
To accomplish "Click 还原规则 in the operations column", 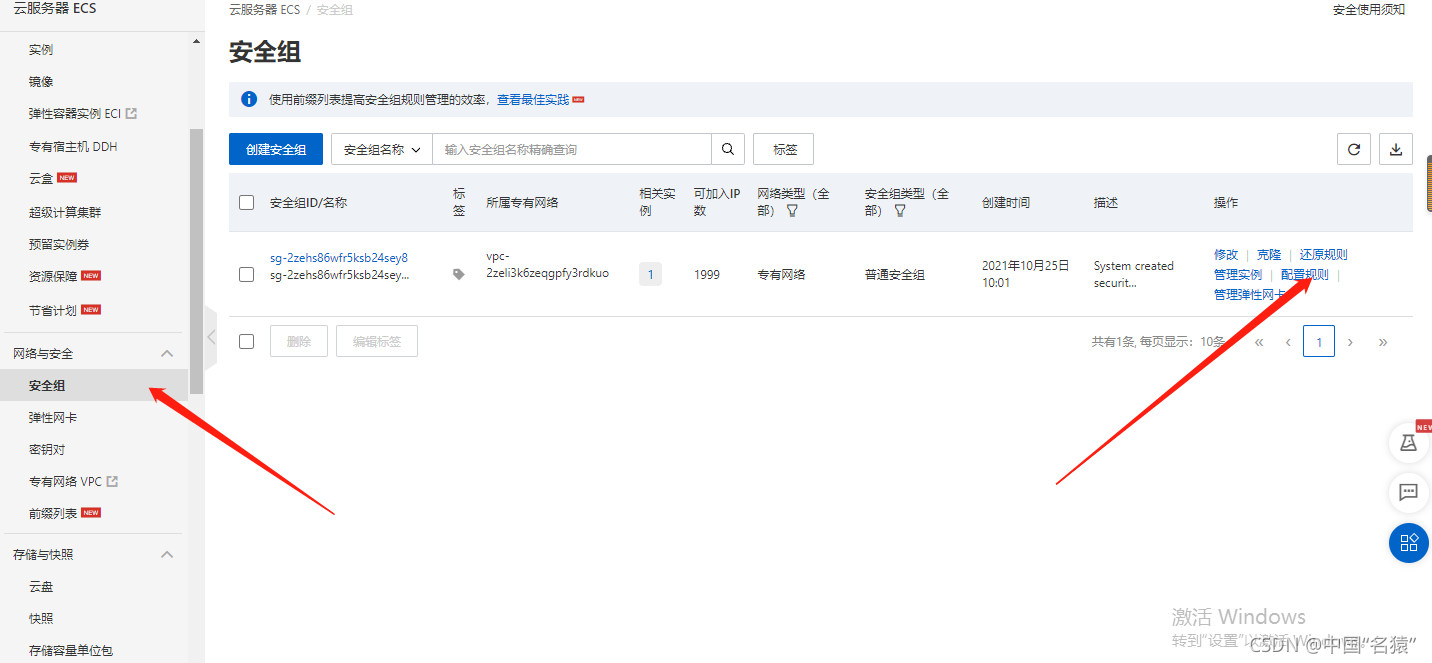I will tap(1324, 254).
